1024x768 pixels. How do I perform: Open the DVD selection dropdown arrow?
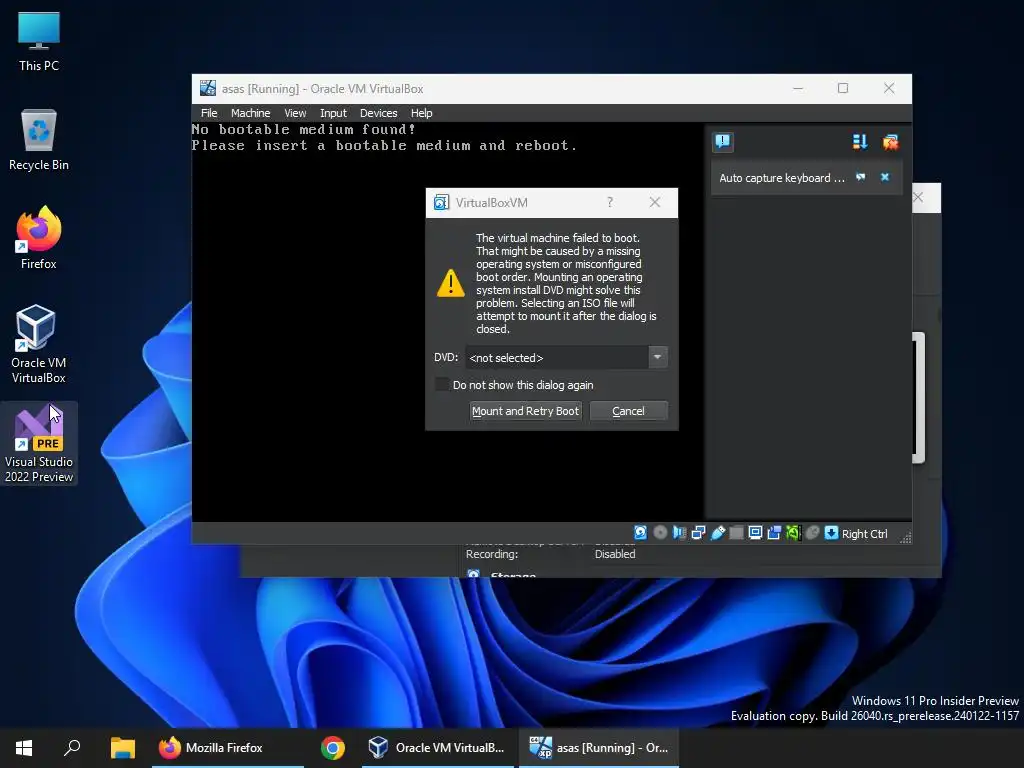pyautogui.click(x=658, y=357)
